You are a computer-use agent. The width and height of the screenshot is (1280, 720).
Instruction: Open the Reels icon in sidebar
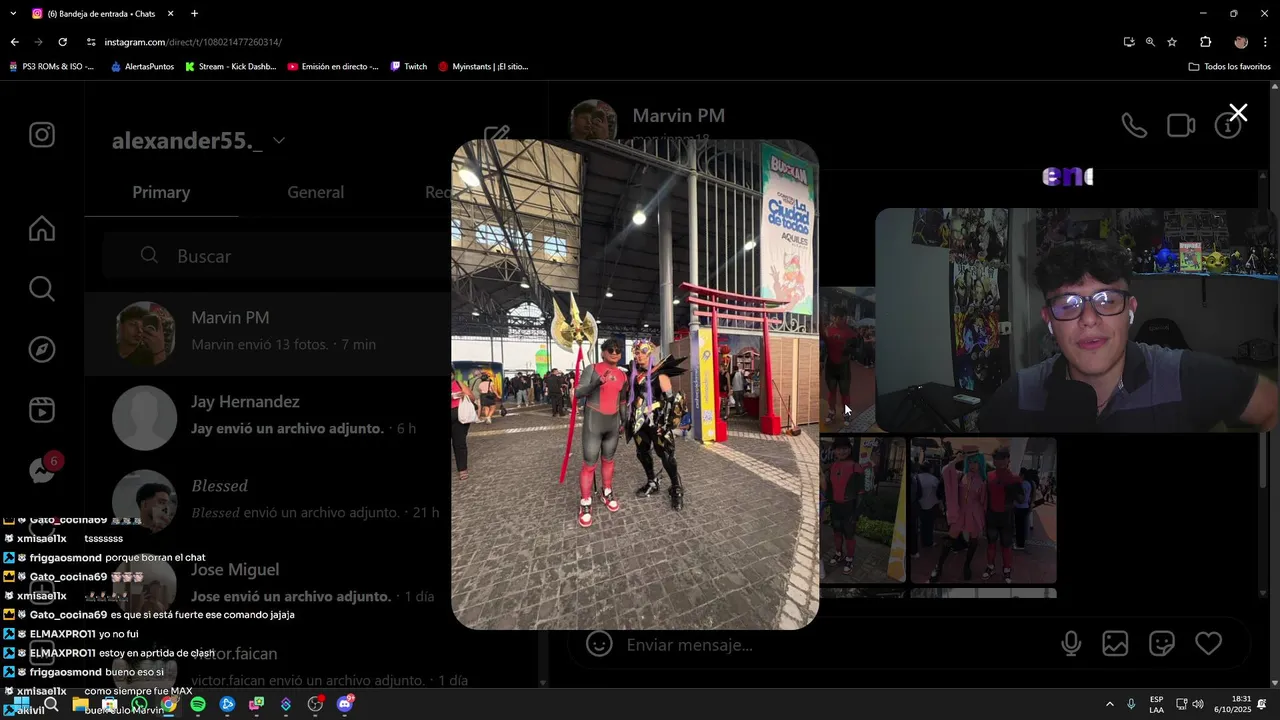[x=42, y=410]
